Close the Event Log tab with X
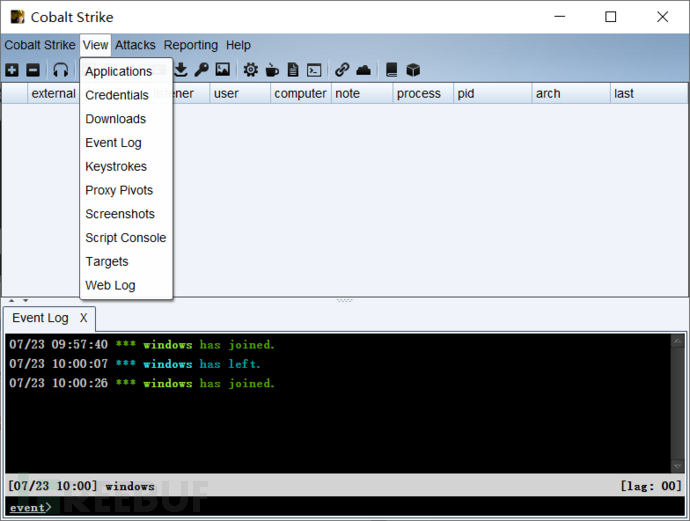 point(84,318)
